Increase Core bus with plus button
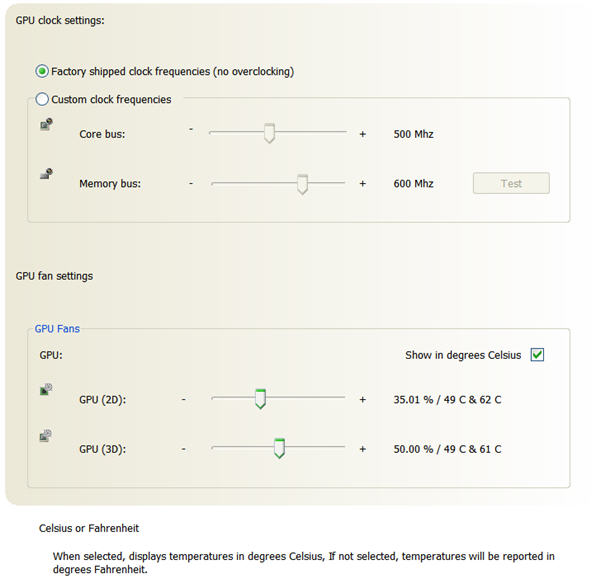 click(x=363, y=134)
